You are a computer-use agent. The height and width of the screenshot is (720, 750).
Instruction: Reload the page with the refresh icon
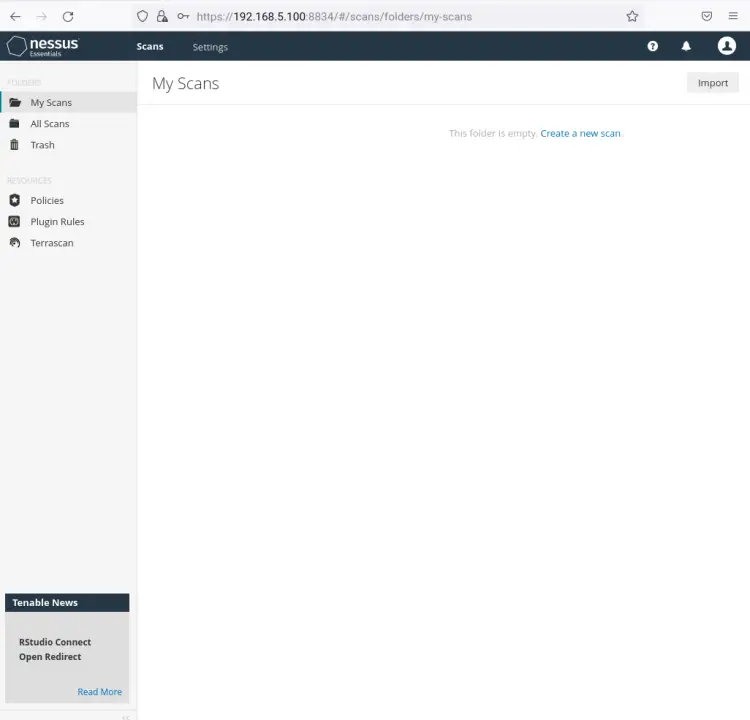[x=68, y=16]
